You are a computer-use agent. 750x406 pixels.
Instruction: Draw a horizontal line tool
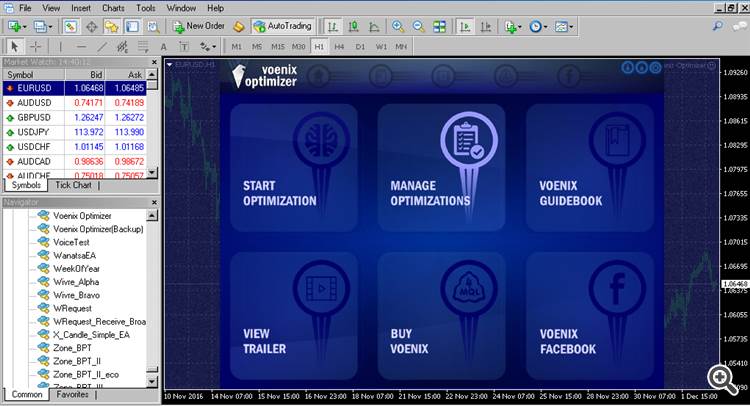pos(81,46)
